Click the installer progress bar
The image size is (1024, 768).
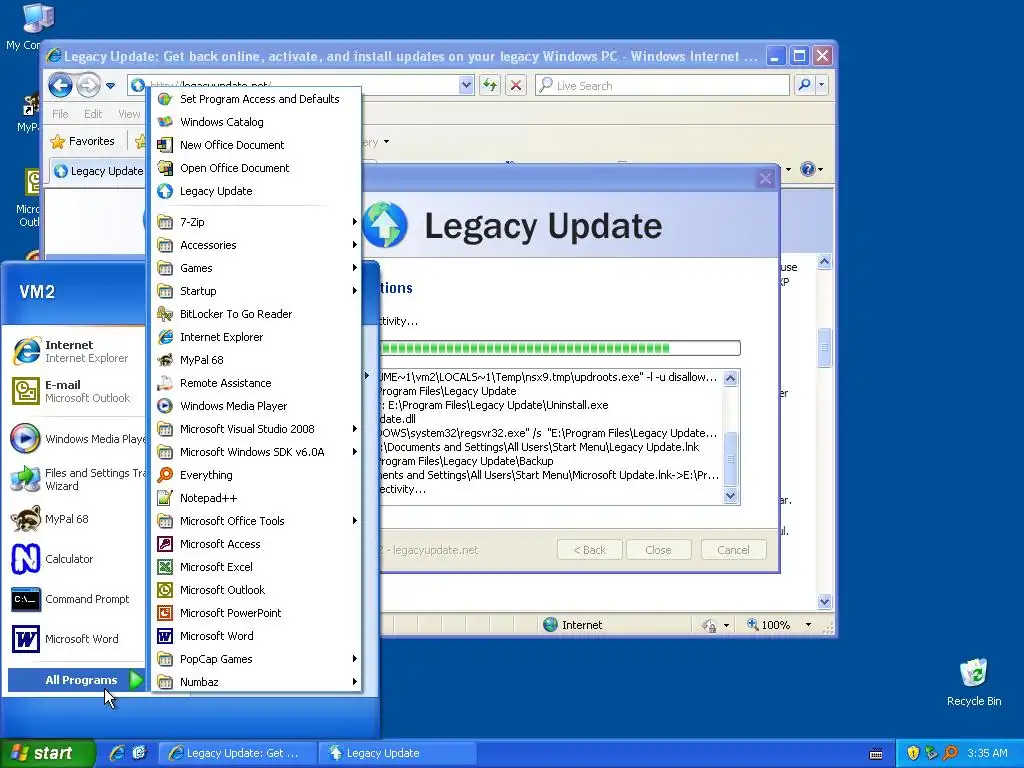[559, 348]
